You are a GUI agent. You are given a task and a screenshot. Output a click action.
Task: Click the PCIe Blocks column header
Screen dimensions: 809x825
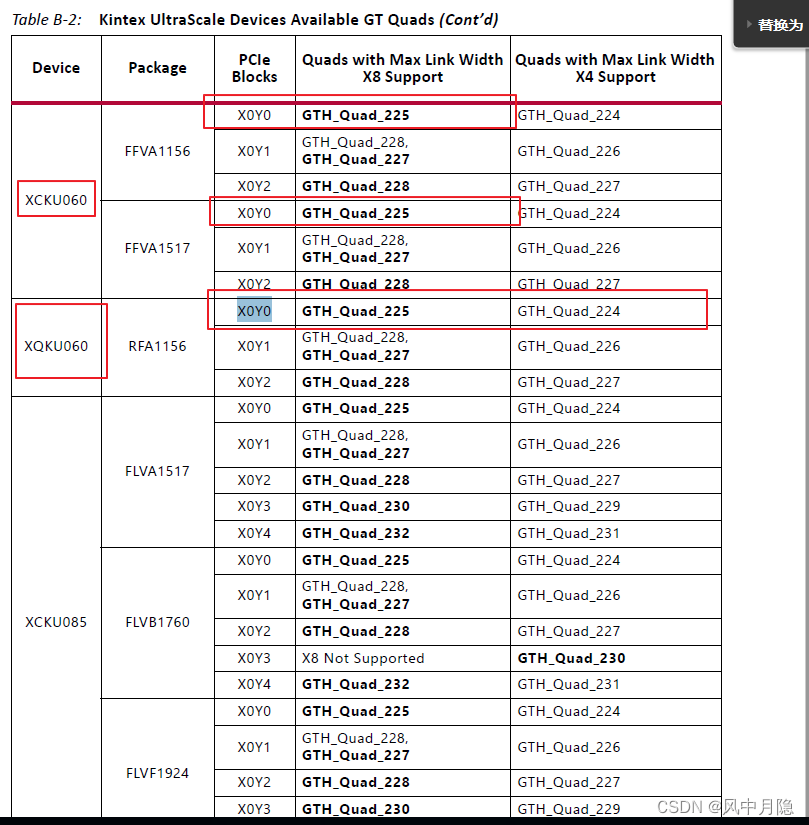click(x=254, y=67)
